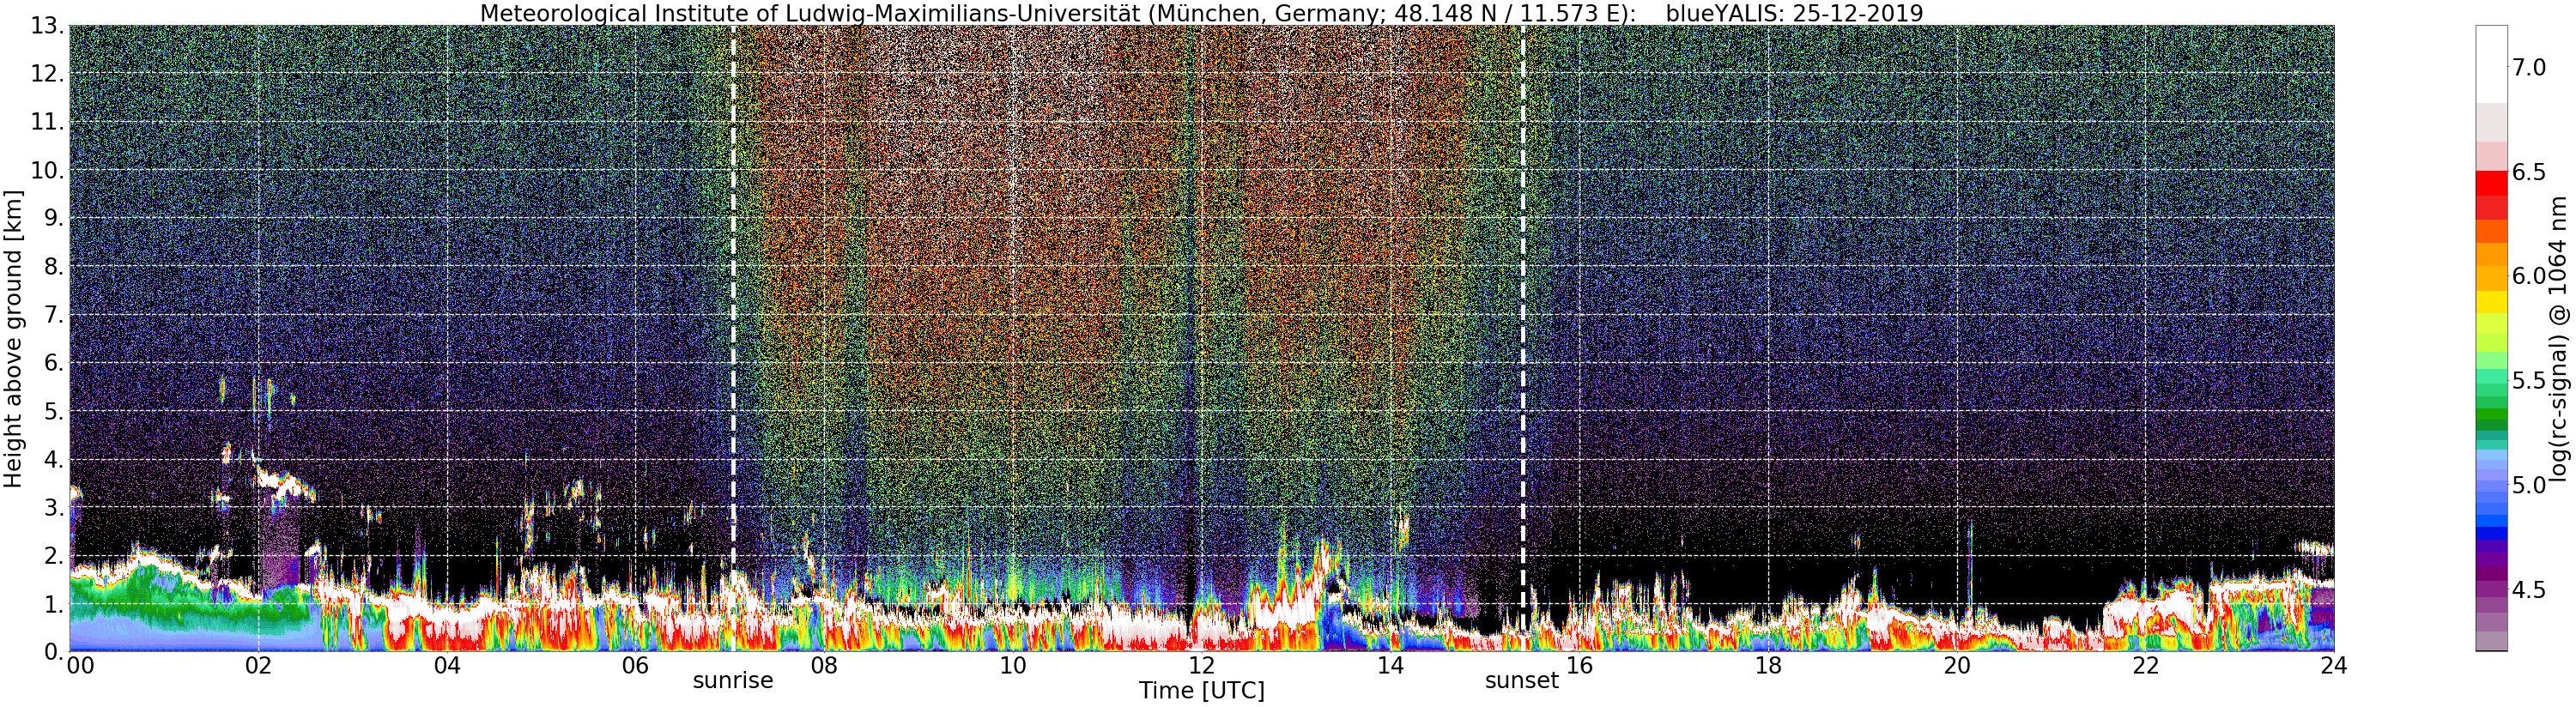Screen dimensions: 2576x707
Task: Click the x-axis tick label '24'
Action: point(2334,666)
